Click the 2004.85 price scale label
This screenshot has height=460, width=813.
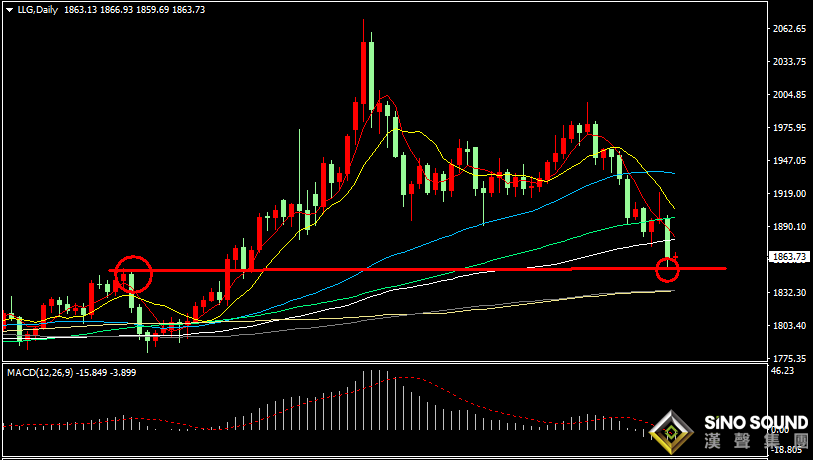coord(789,94)
